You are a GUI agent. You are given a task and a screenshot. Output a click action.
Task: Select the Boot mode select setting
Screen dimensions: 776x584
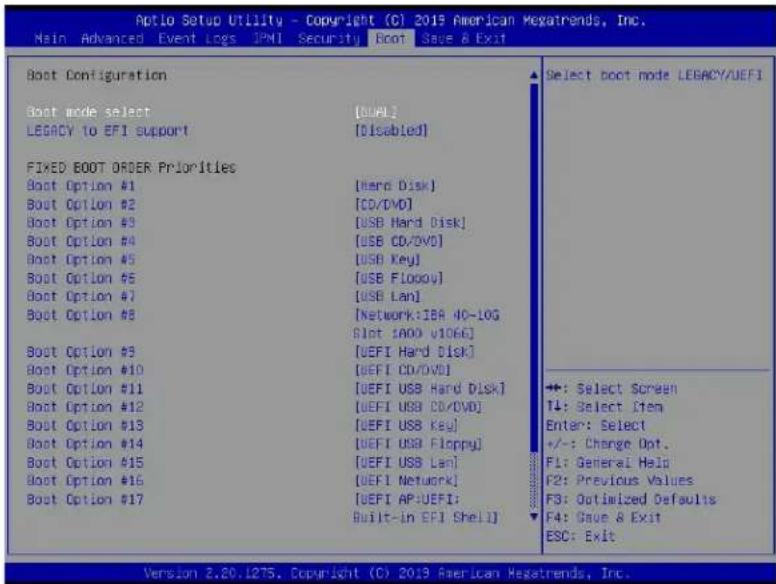[x=88, y=112]
